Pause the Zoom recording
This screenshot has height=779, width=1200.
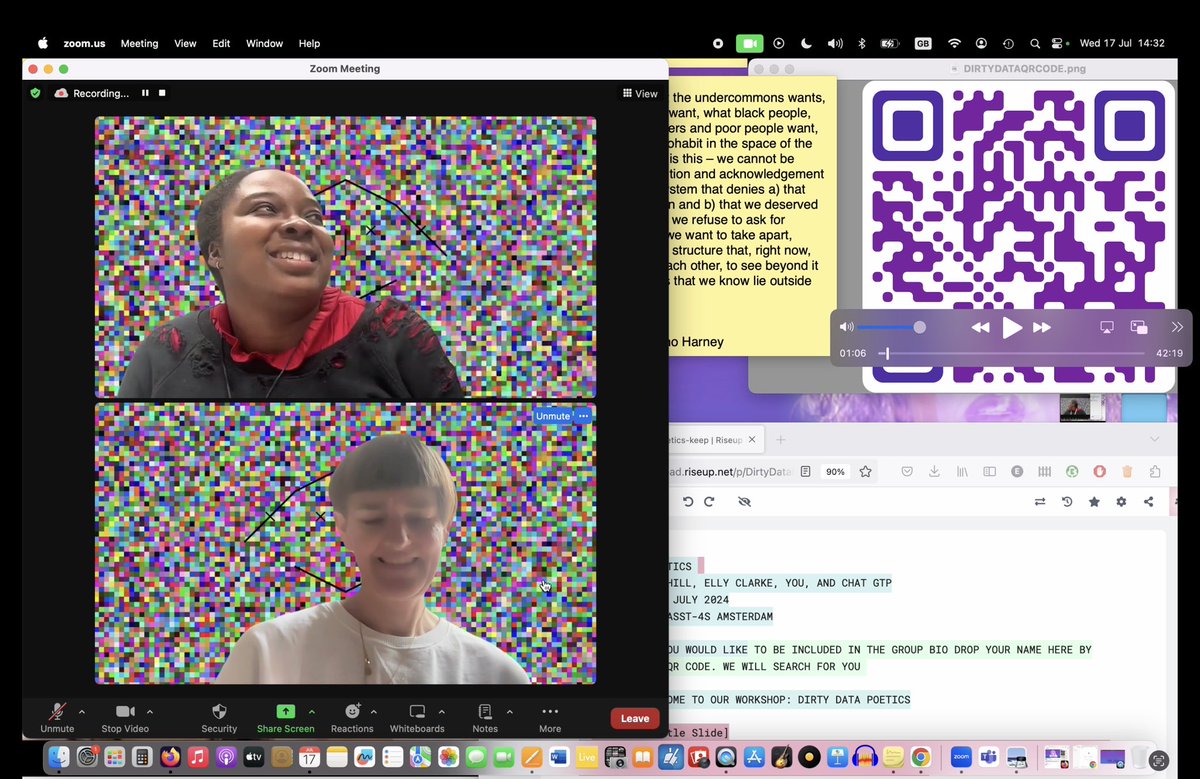145,93
